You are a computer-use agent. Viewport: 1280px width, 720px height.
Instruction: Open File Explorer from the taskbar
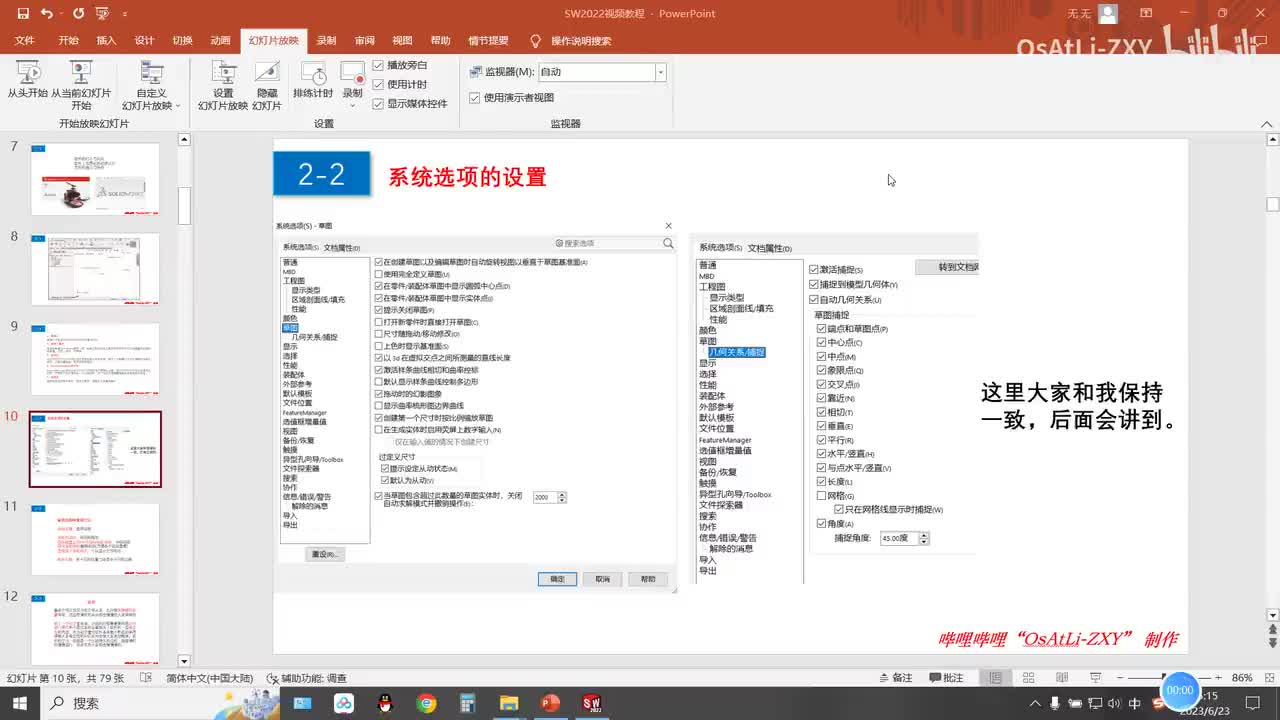[x=508, y=703]
